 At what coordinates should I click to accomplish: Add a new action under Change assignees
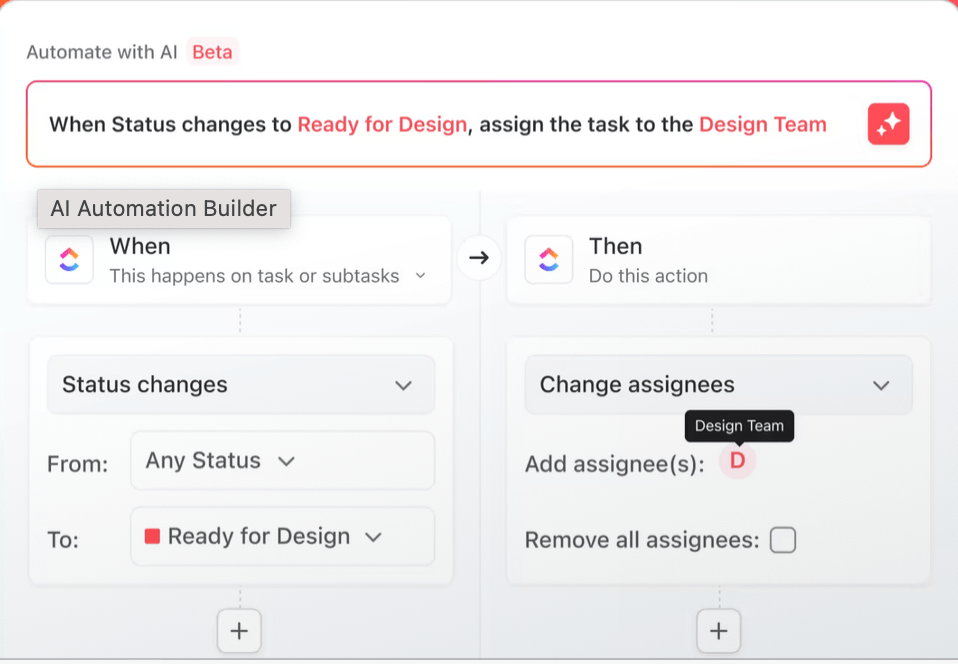[x=718, y=630]
